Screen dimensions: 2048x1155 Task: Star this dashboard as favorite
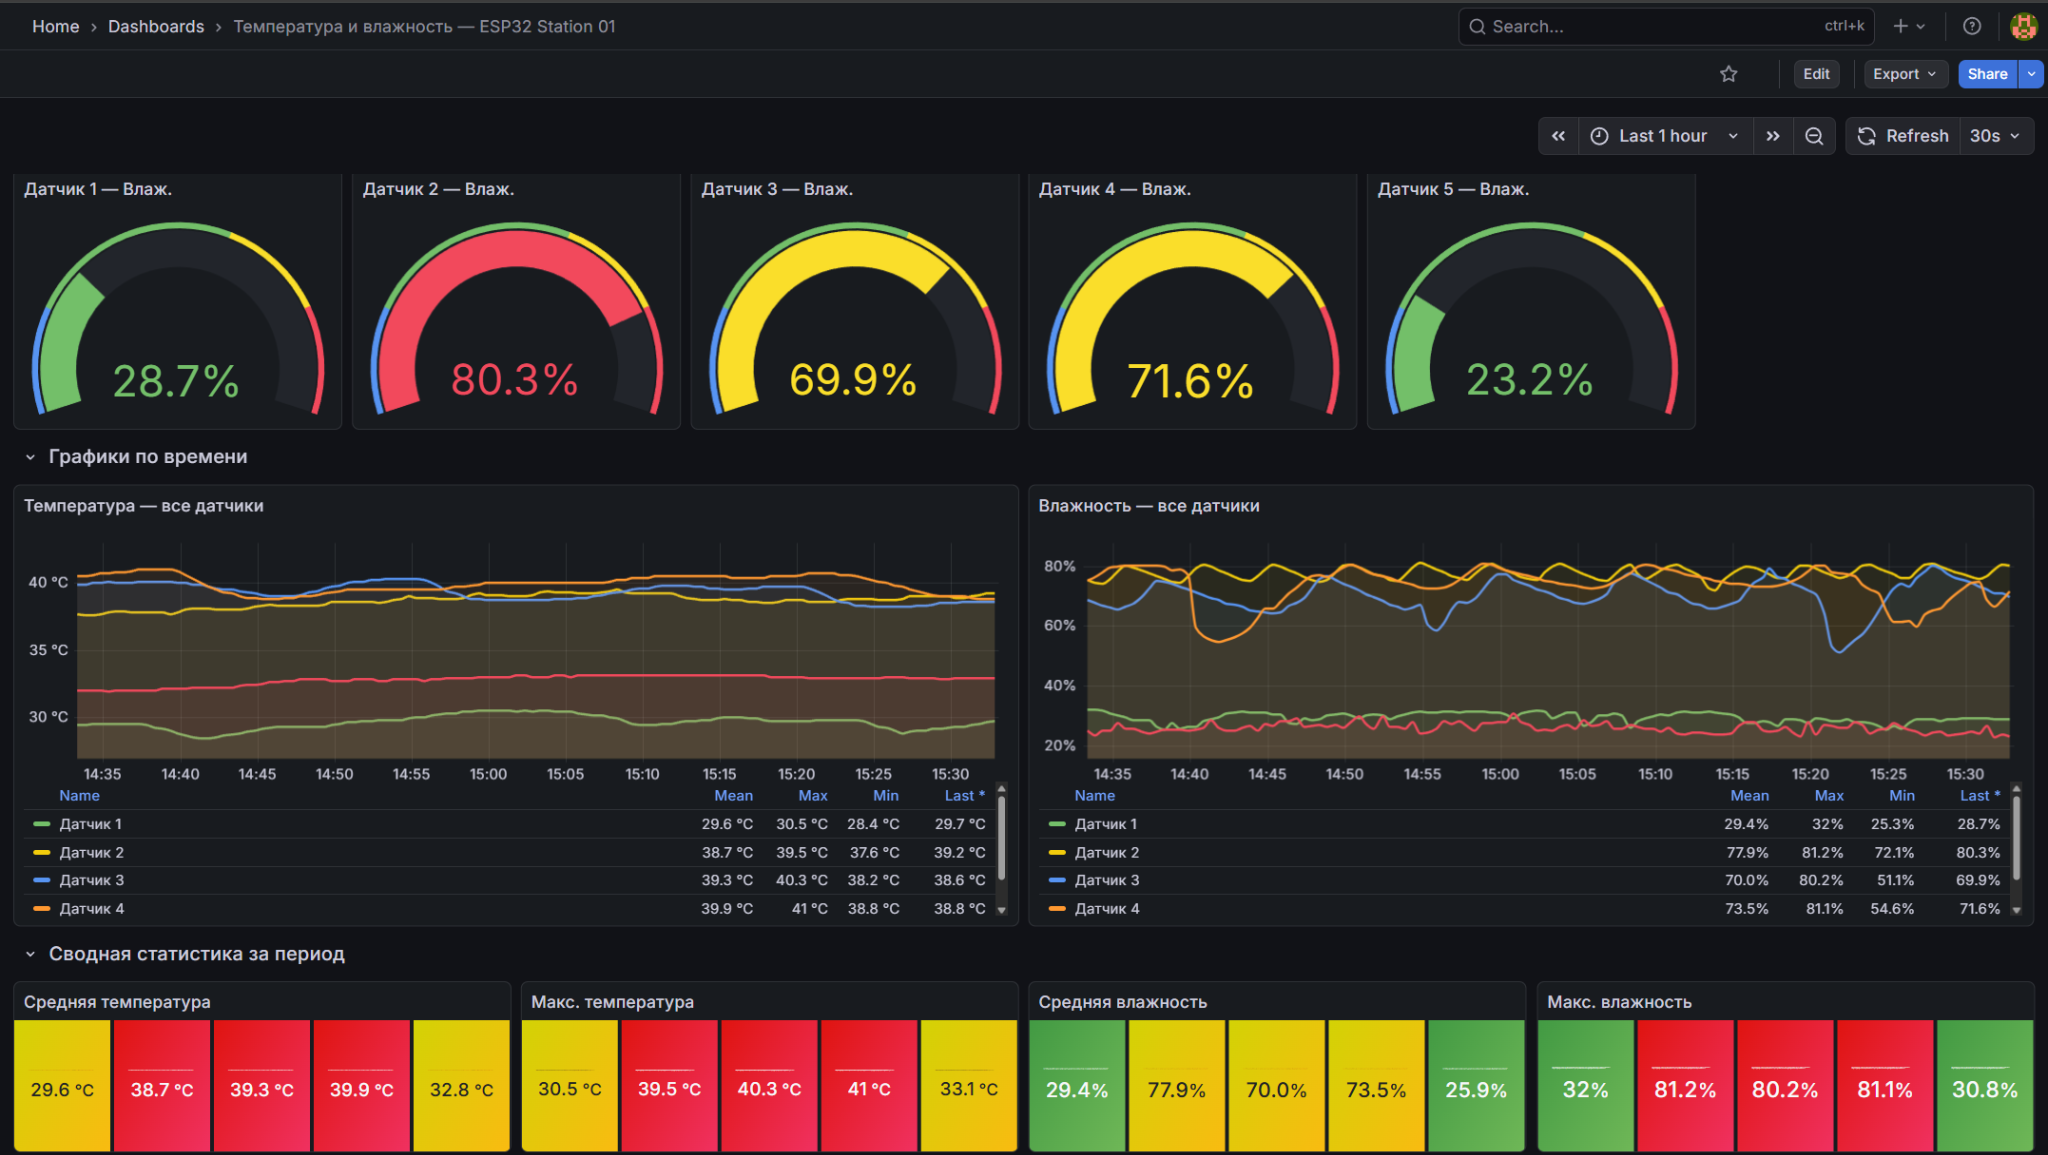tap(1728, 74)
